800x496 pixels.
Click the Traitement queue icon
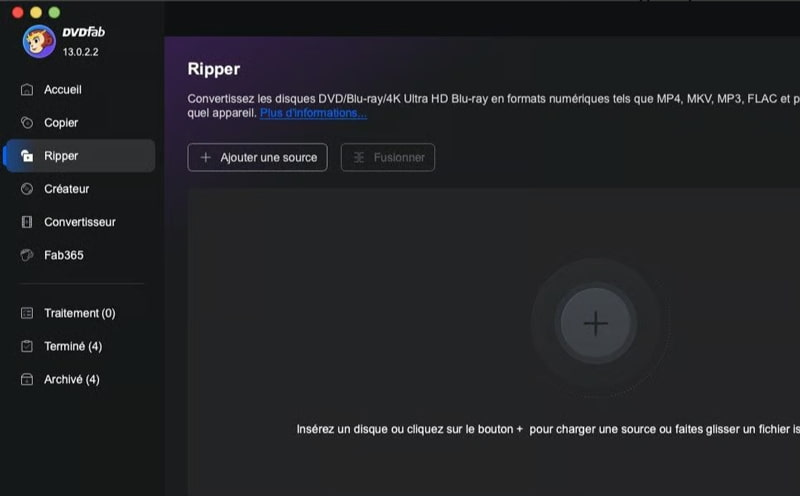27,313
